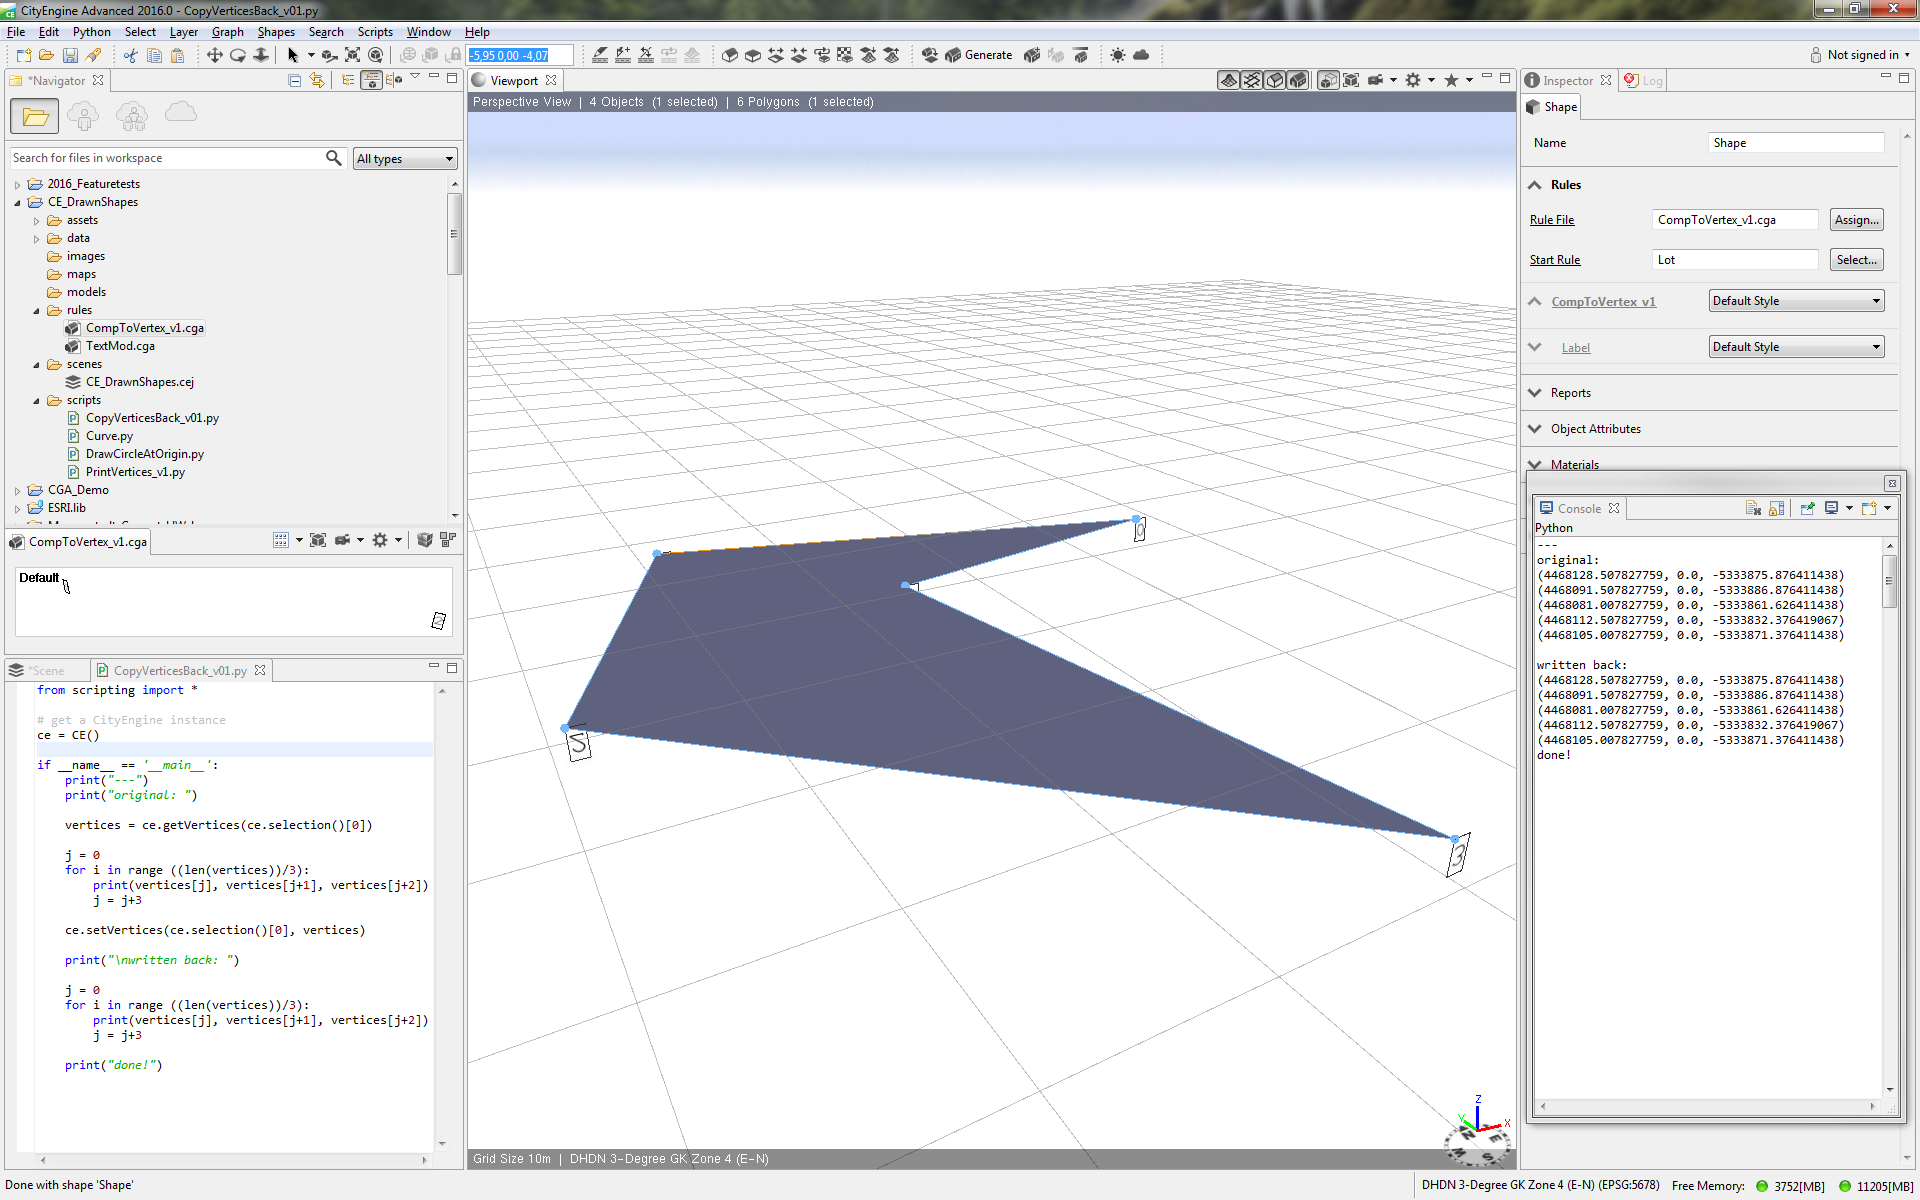Toggle the Log panel icon
The height and width of the screenshot is (1200, 1920).
point(1632,80)
